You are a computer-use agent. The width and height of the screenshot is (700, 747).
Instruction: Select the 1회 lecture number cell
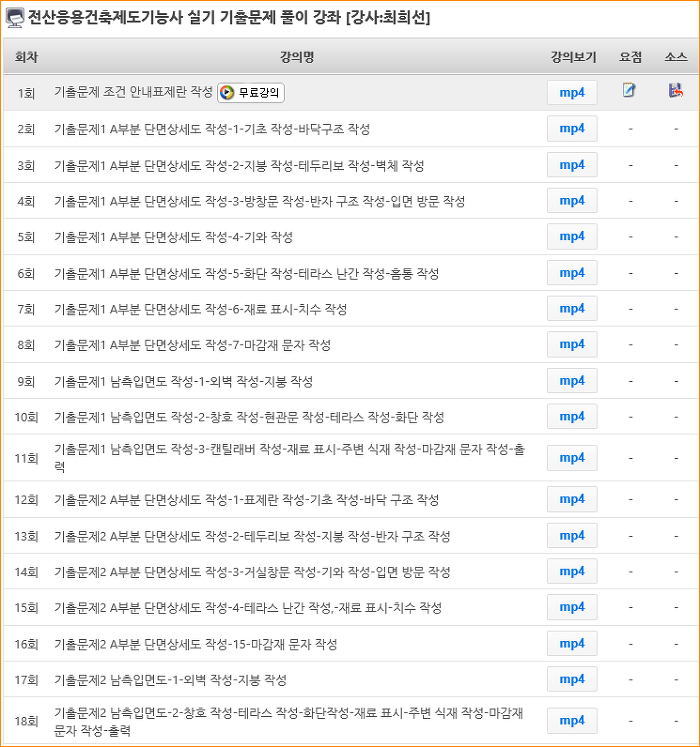26,93
